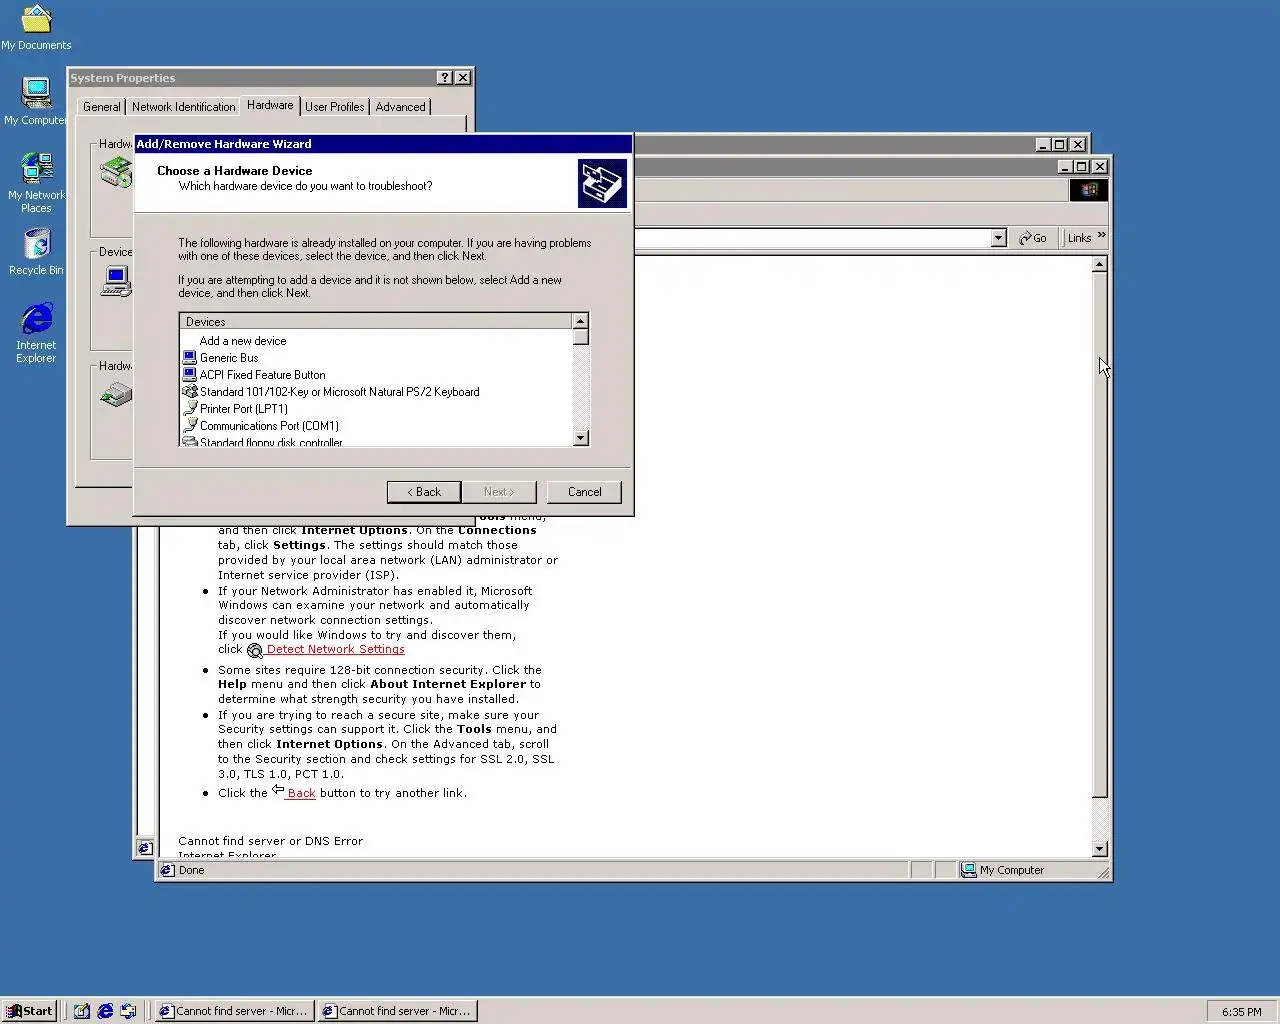Screen dimensions: 1280x1024
Task: Click the browser vertical scrollbar thumb
Action: click(1099, 536)
